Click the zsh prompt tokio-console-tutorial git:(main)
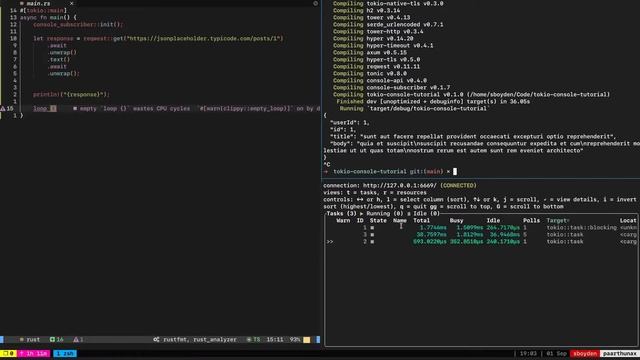 pos(388,171)
